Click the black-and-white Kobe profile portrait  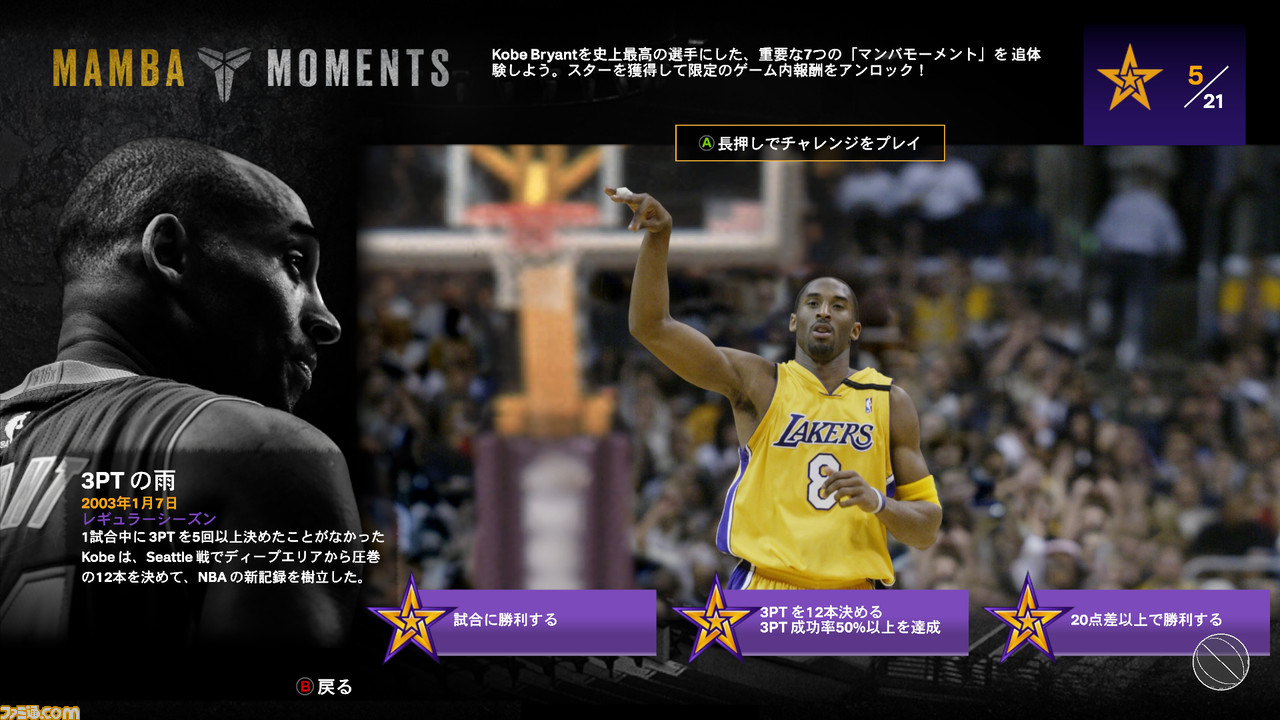[x=180, y=390]
